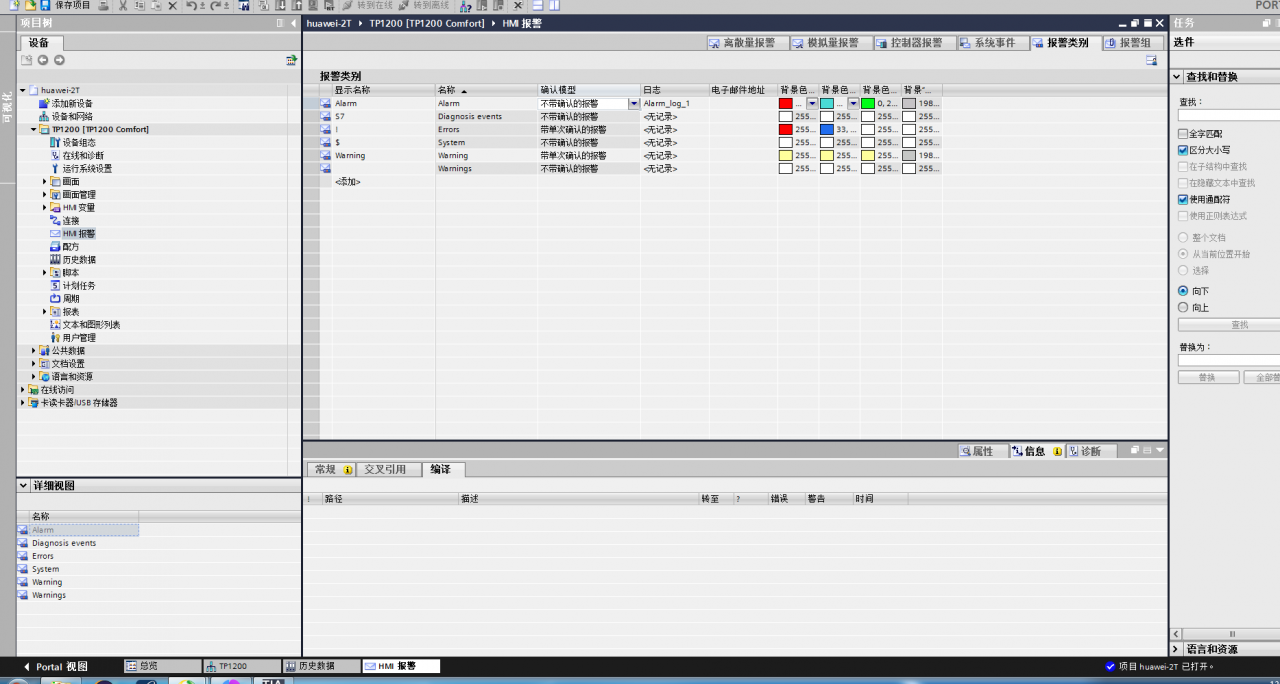Expand the 画面 folder in project tree
This screenshot has width=1280, height=684.
point(45,182)
